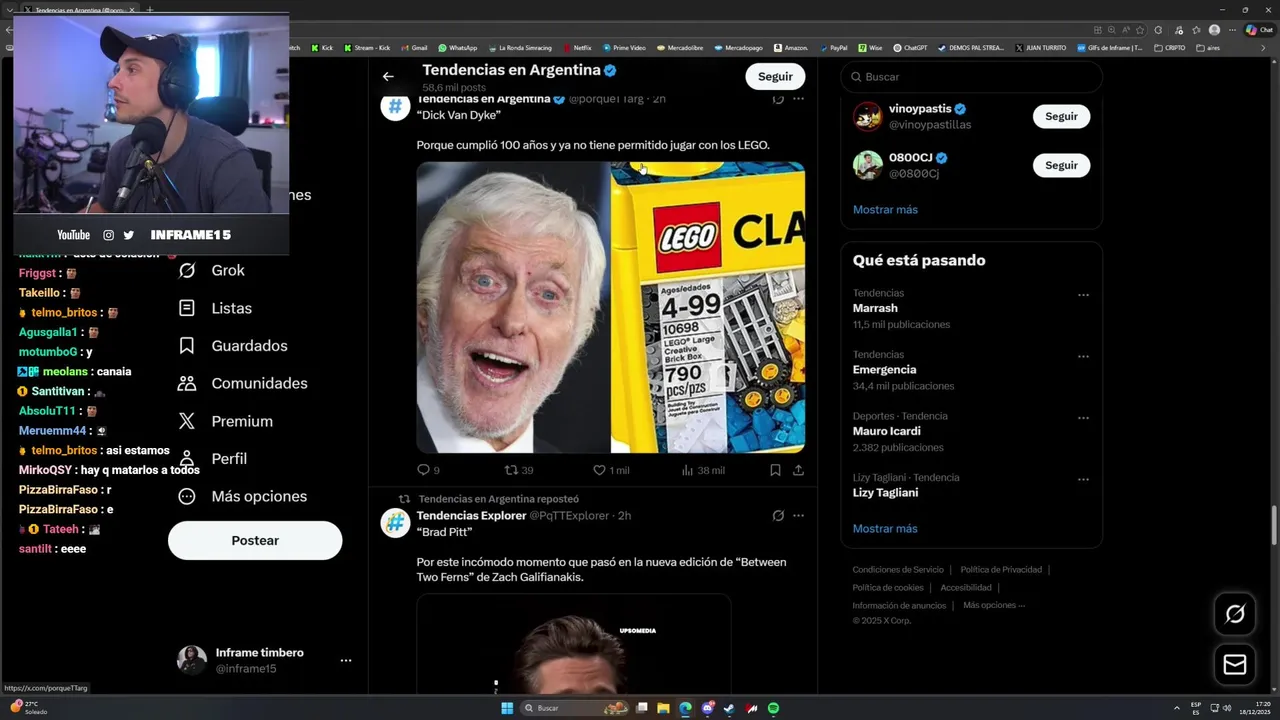Go to Comunidades in the sidebar
Screen dimensions: 1280x720
pos(242,383)
